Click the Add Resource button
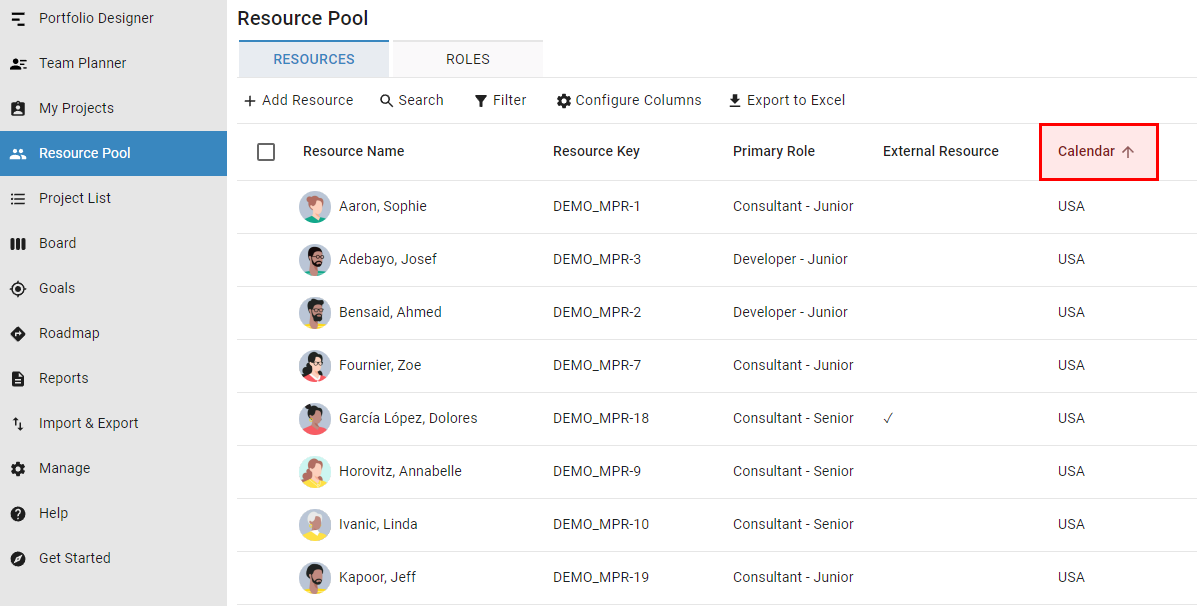 pyautogui.click(x=298, y=101)
